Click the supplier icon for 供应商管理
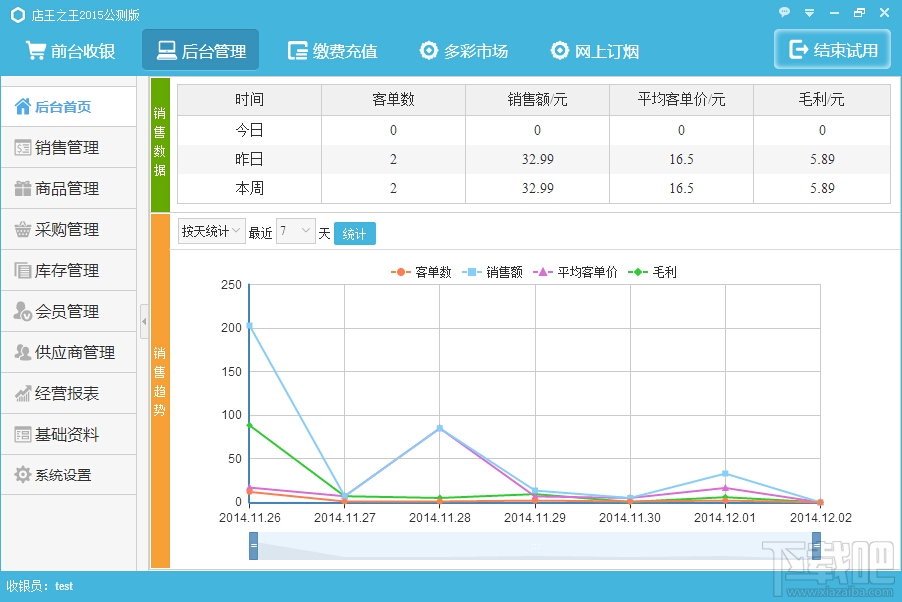The image size is (902, 602). point(22,352)
